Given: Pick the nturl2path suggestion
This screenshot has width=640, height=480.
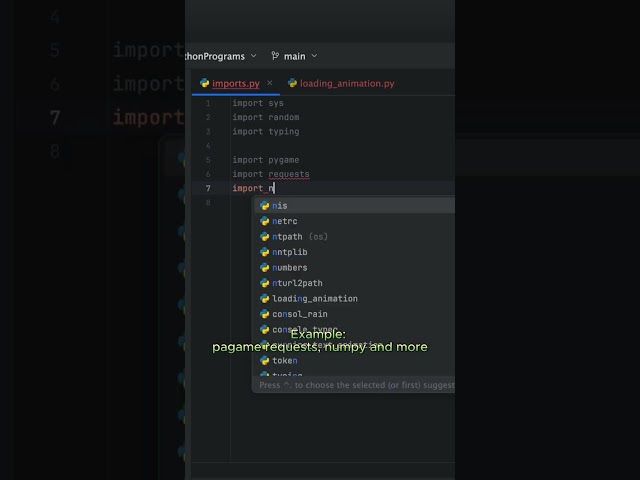Looking at the screenshot, I should point(355,283).
